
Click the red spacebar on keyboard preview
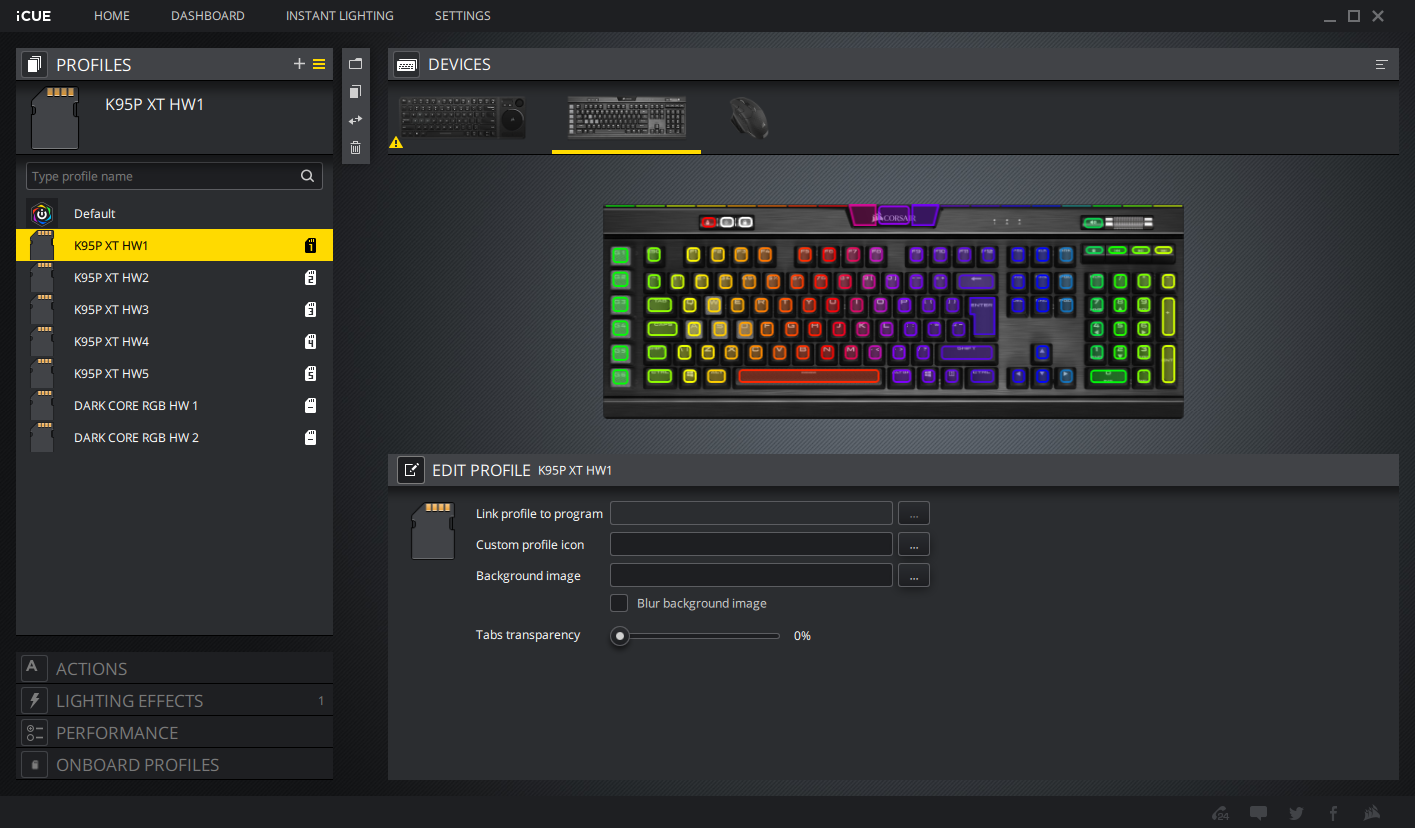[x=809, y=376]
